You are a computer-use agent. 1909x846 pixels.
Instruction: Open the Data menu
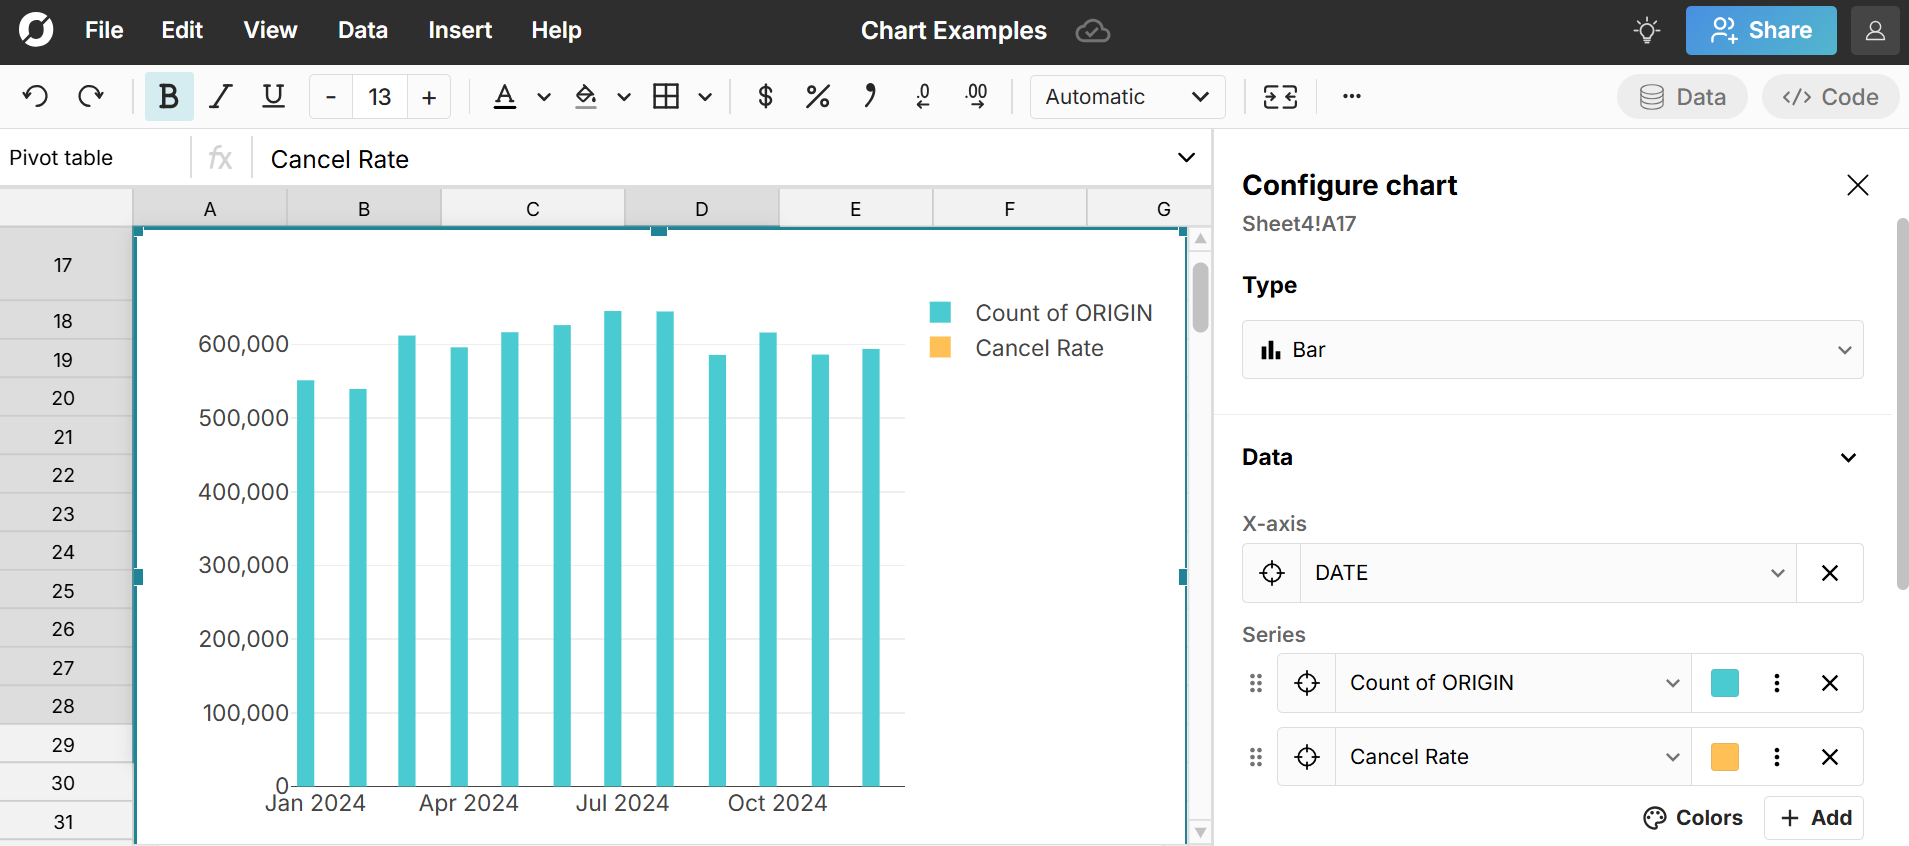click(x=362, y=31)
